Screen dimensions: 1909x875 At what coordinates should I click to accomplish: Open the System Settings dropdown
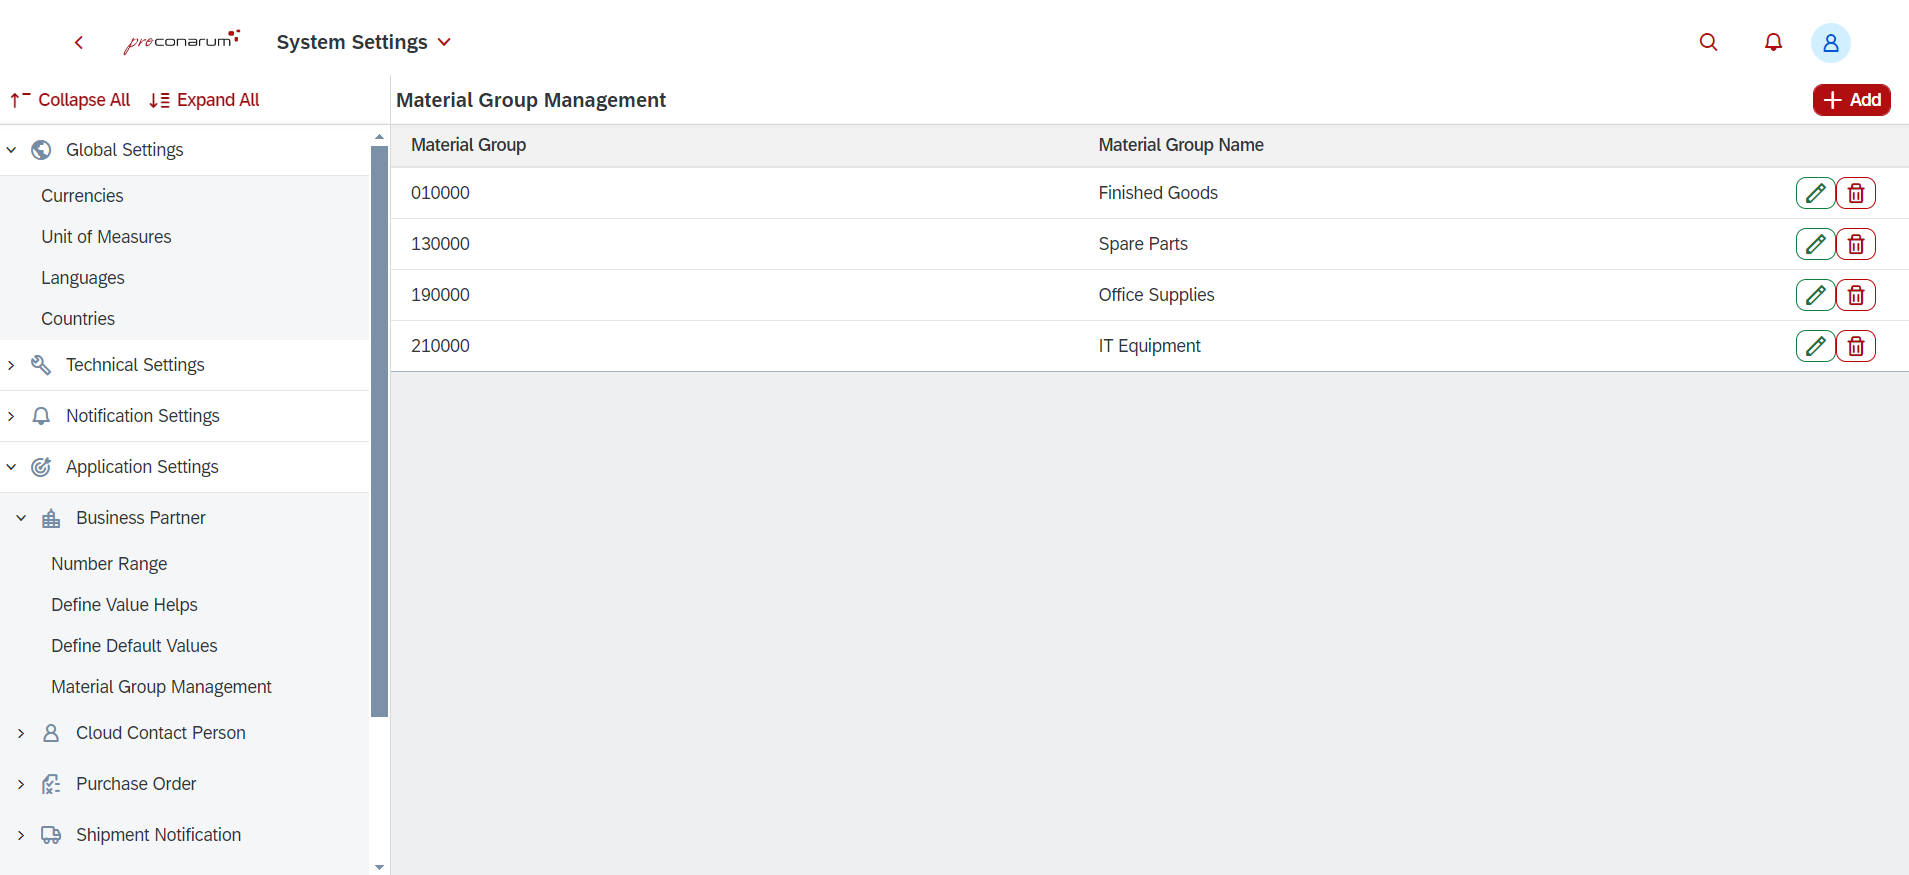[x=364, y=42]
